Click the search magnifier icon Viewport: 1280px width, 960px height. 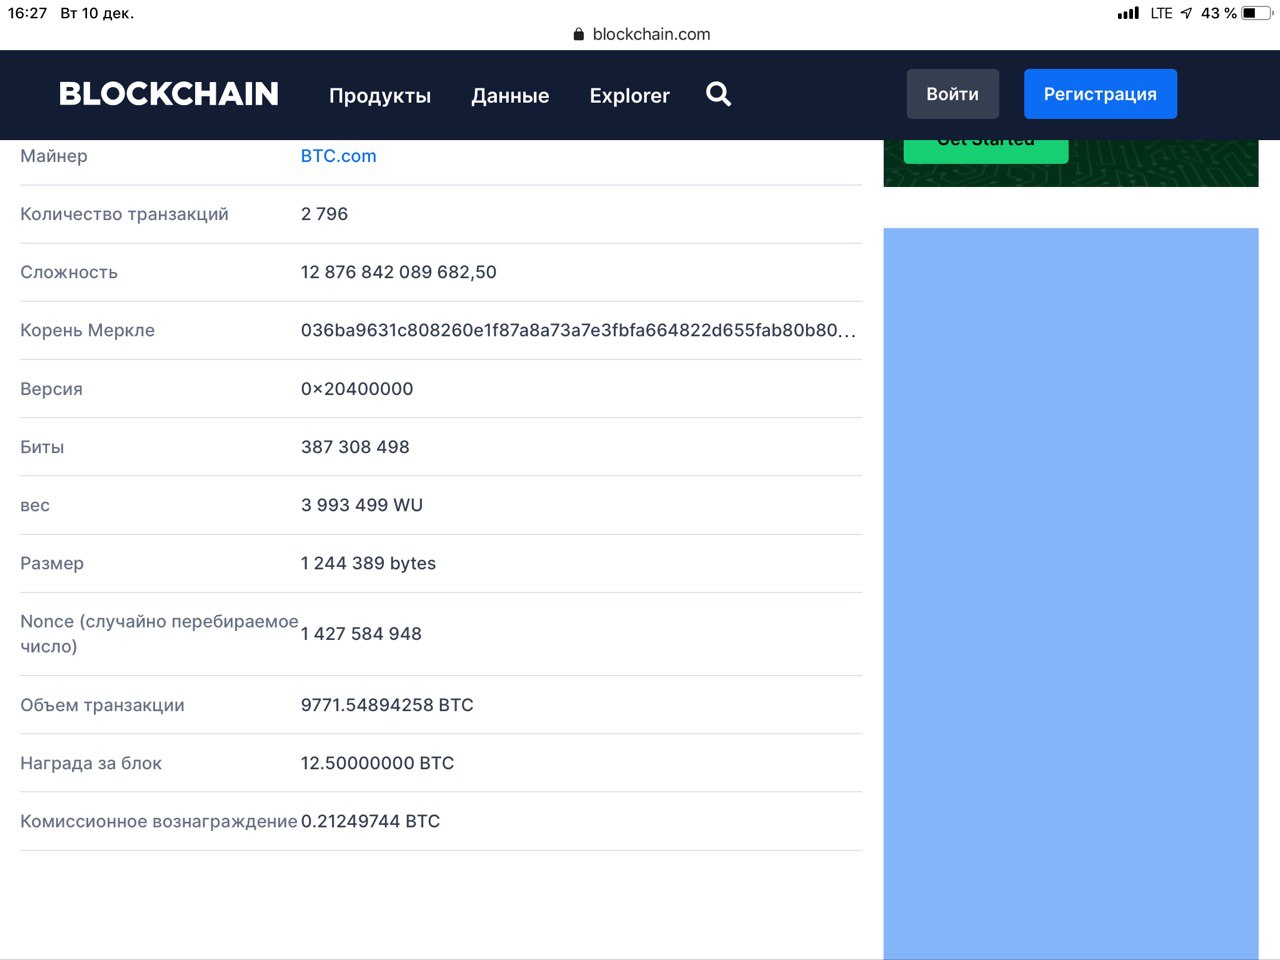[718, 94]
